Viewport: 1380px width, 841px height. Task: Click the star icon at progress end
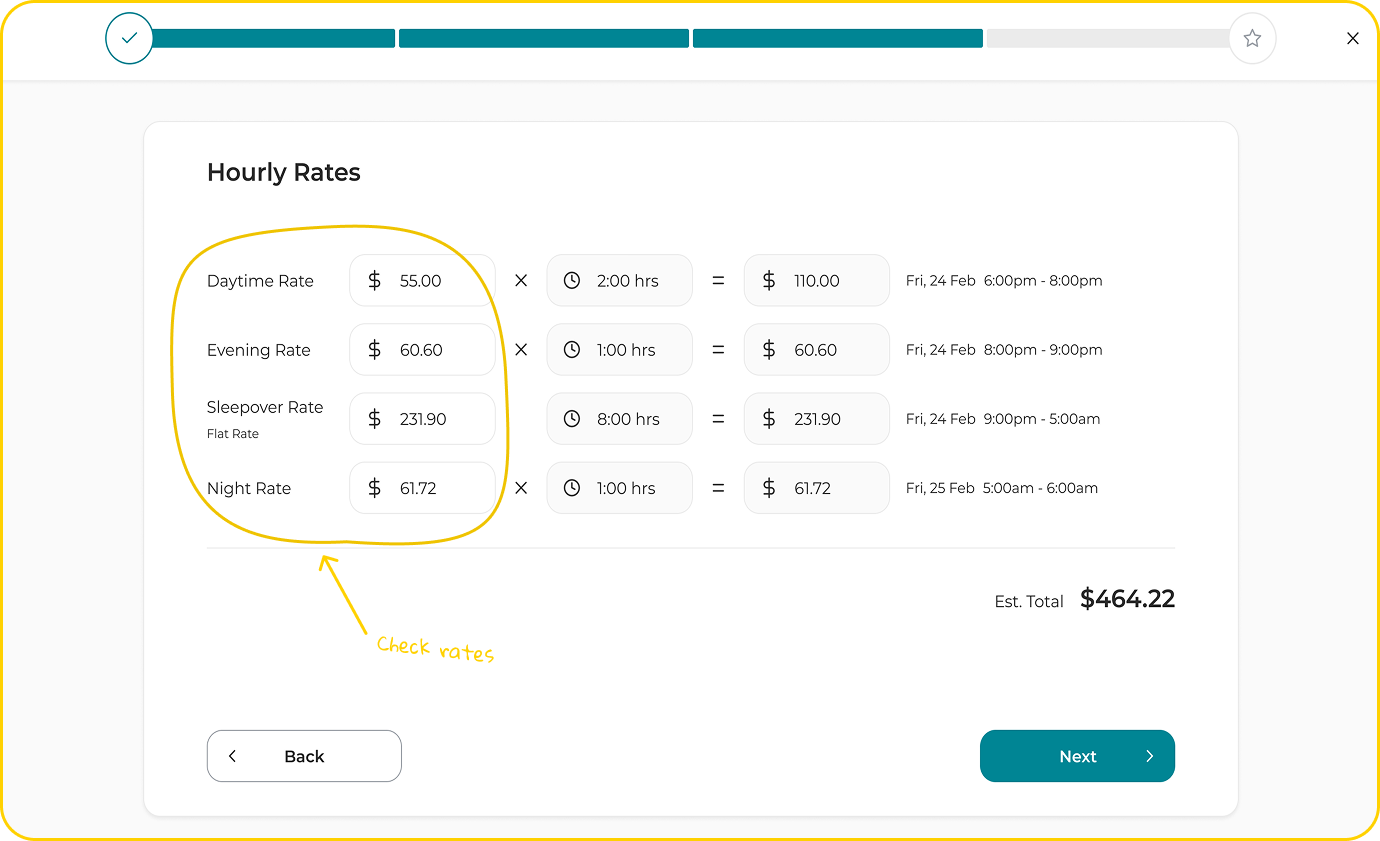coord(1252,39)
